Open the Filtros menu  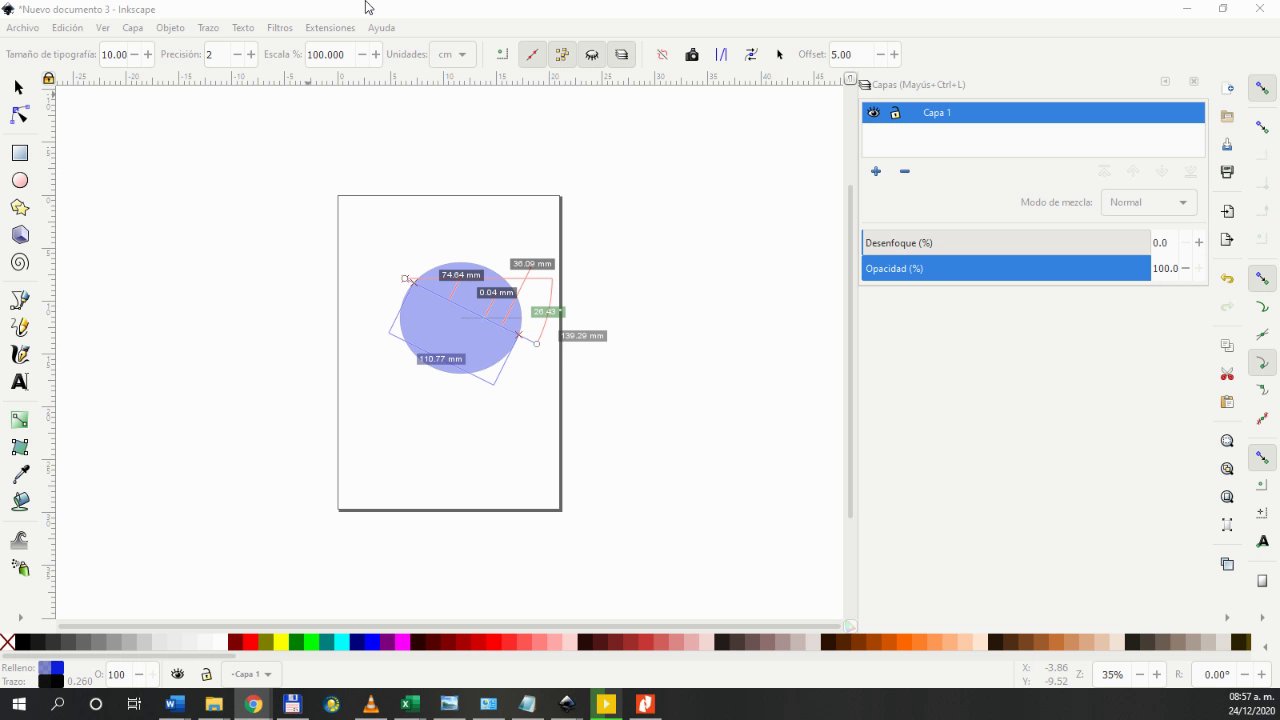click(280, 28)
